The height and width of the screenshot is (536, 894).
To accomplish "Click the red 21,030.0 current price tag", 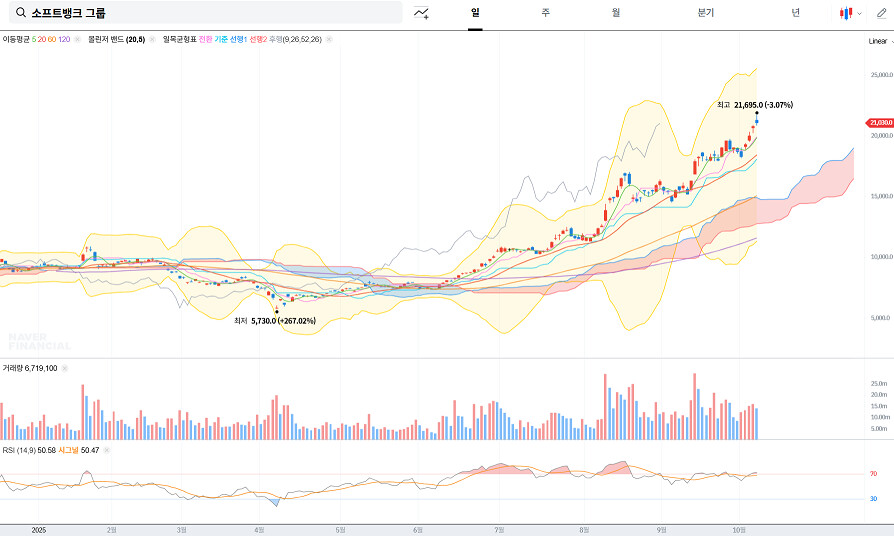I will point(881,122).
